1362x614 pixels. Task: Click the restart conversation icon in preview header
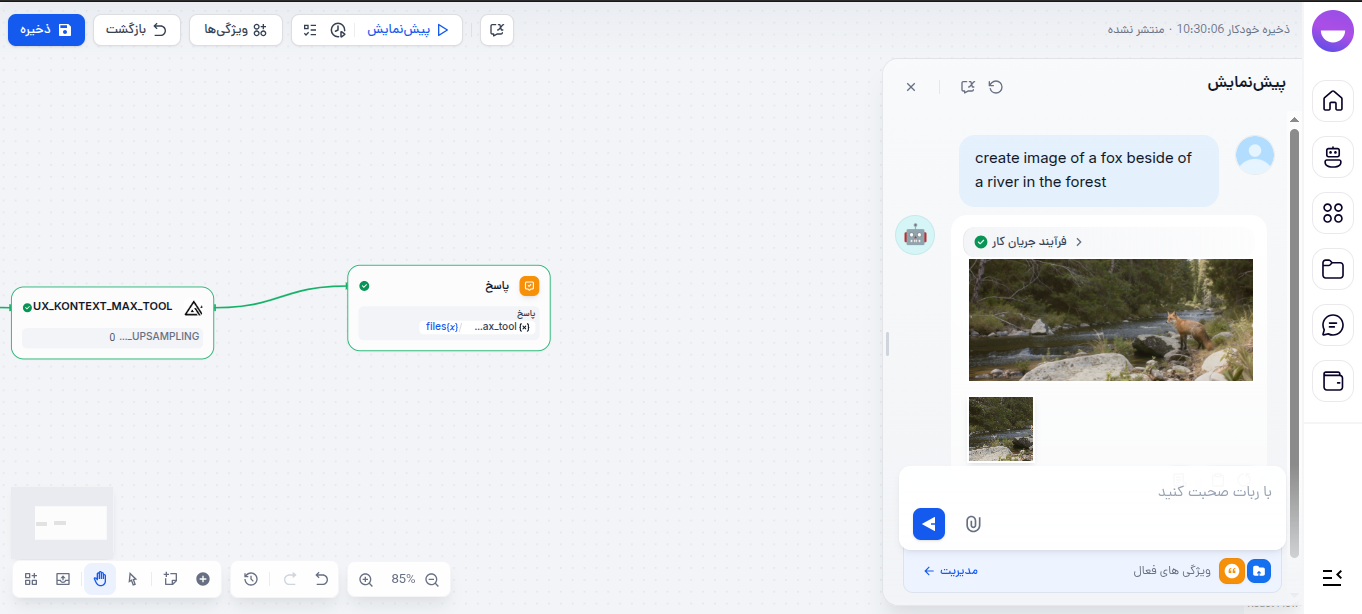tap(995, 87)
